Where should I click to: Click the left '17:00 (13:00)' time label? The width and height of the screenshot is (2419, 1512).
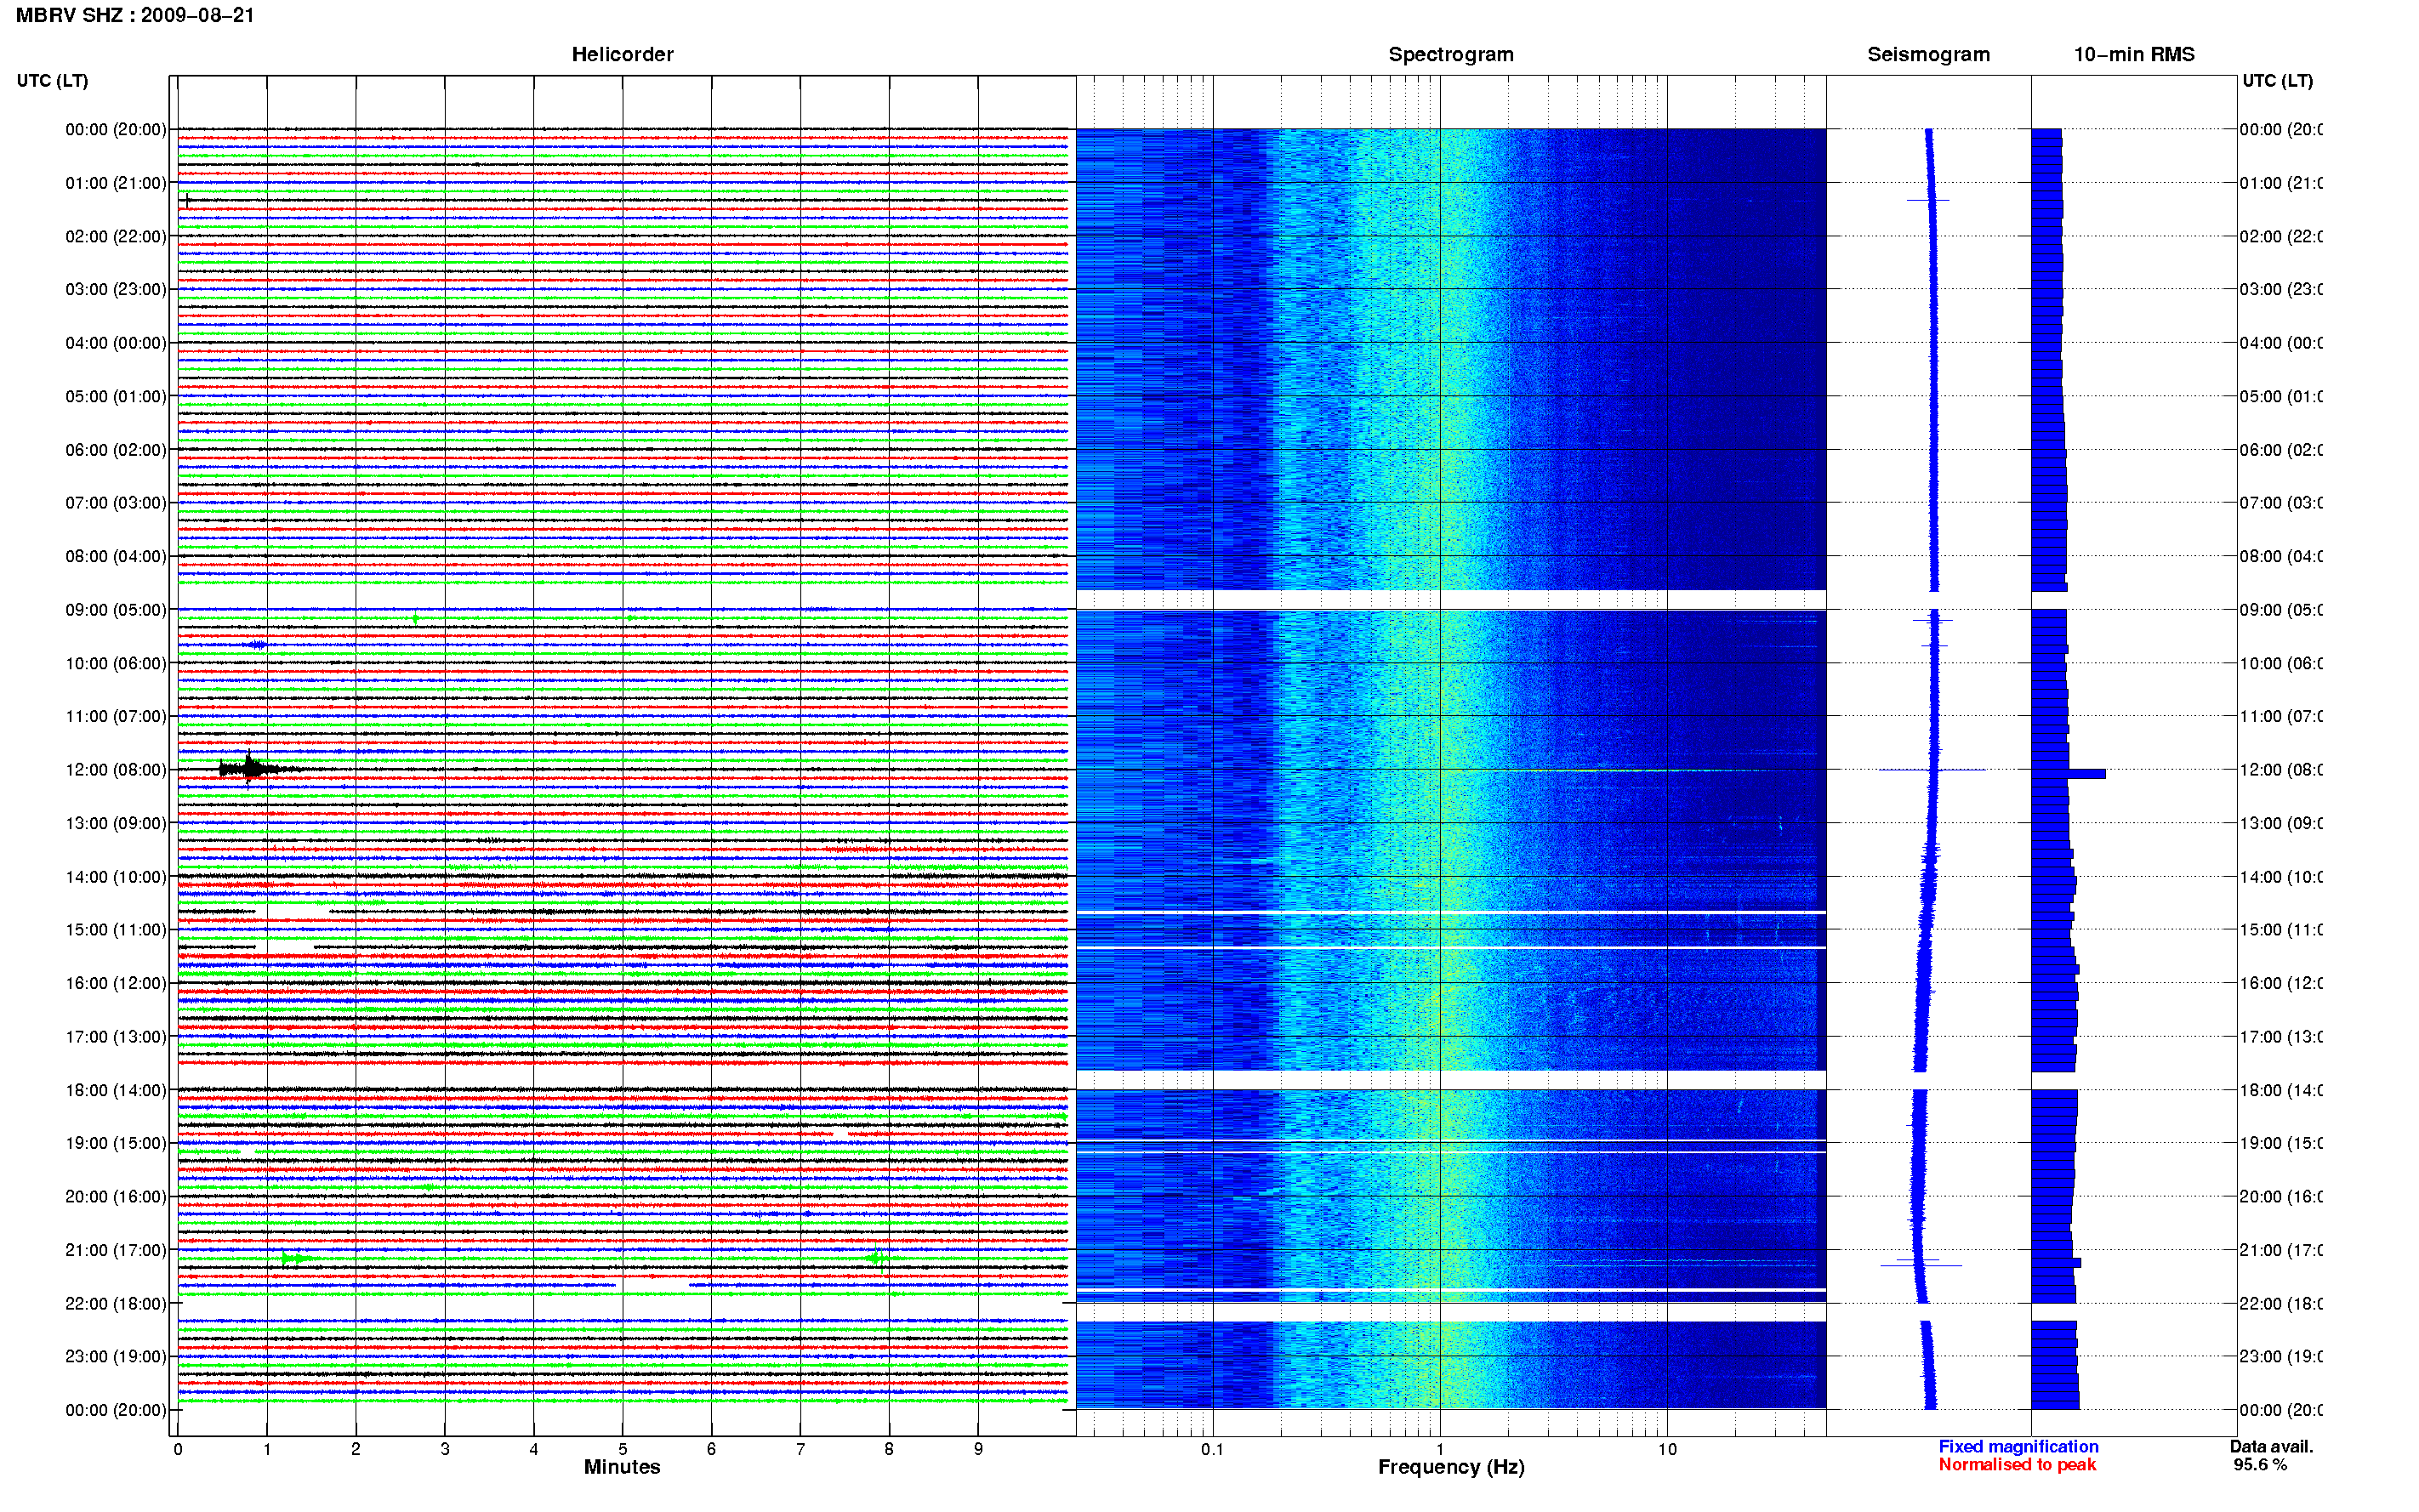click(x=116, y=1037)
